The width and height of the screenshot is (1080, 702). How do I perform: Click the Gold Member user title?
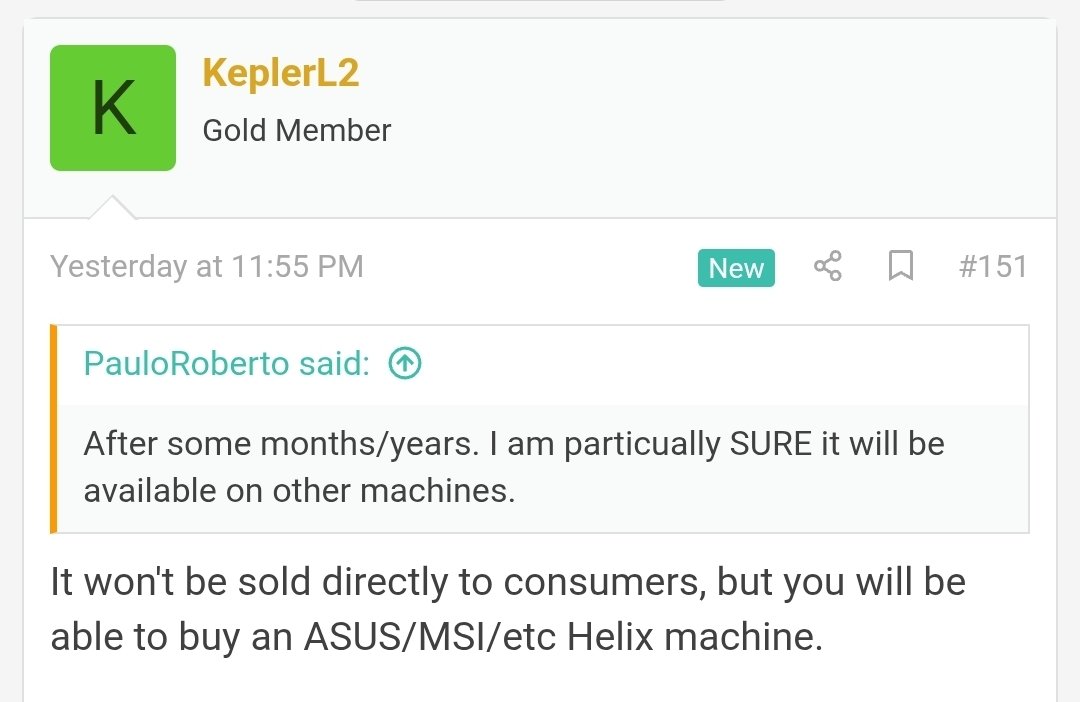click(297, 130)
